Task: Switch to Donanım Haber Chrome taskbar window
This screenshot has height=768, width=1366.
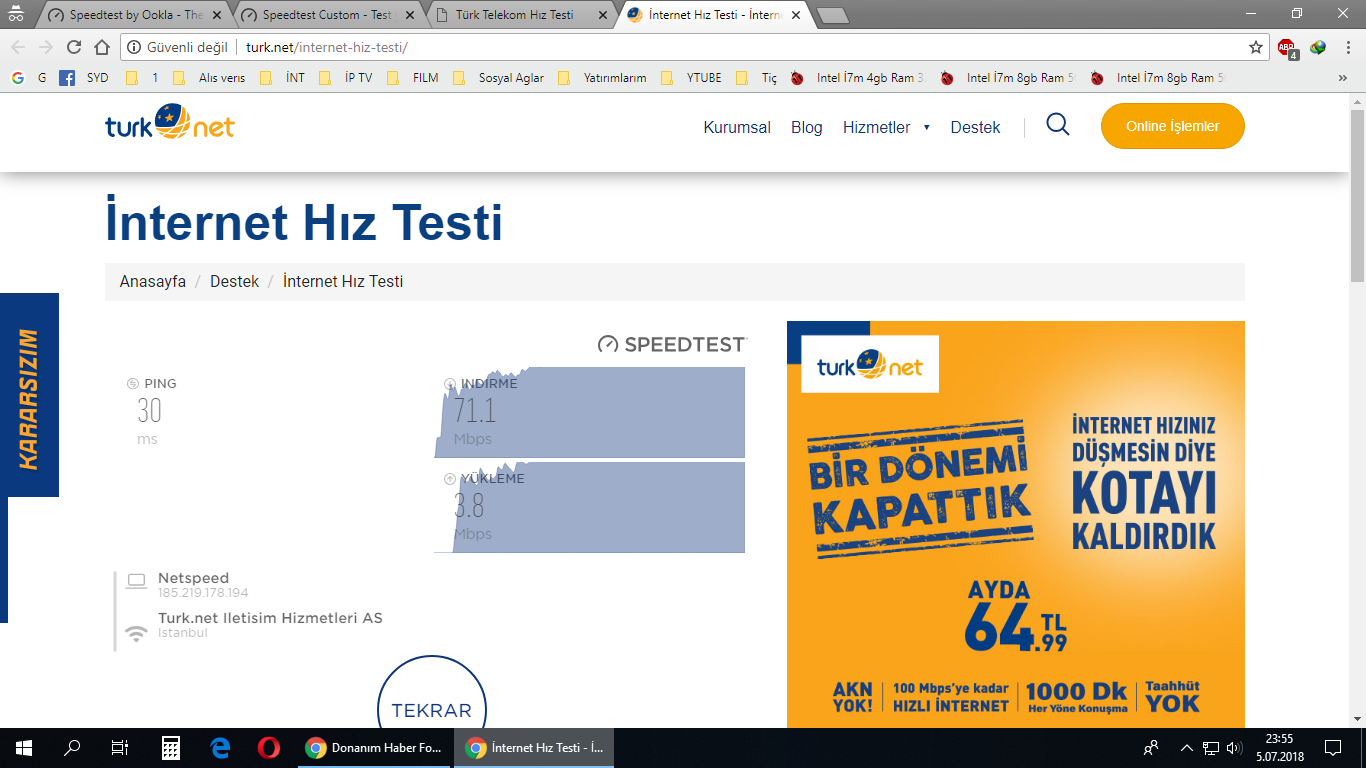Action: pyautogui.click(x=373, y=748)
